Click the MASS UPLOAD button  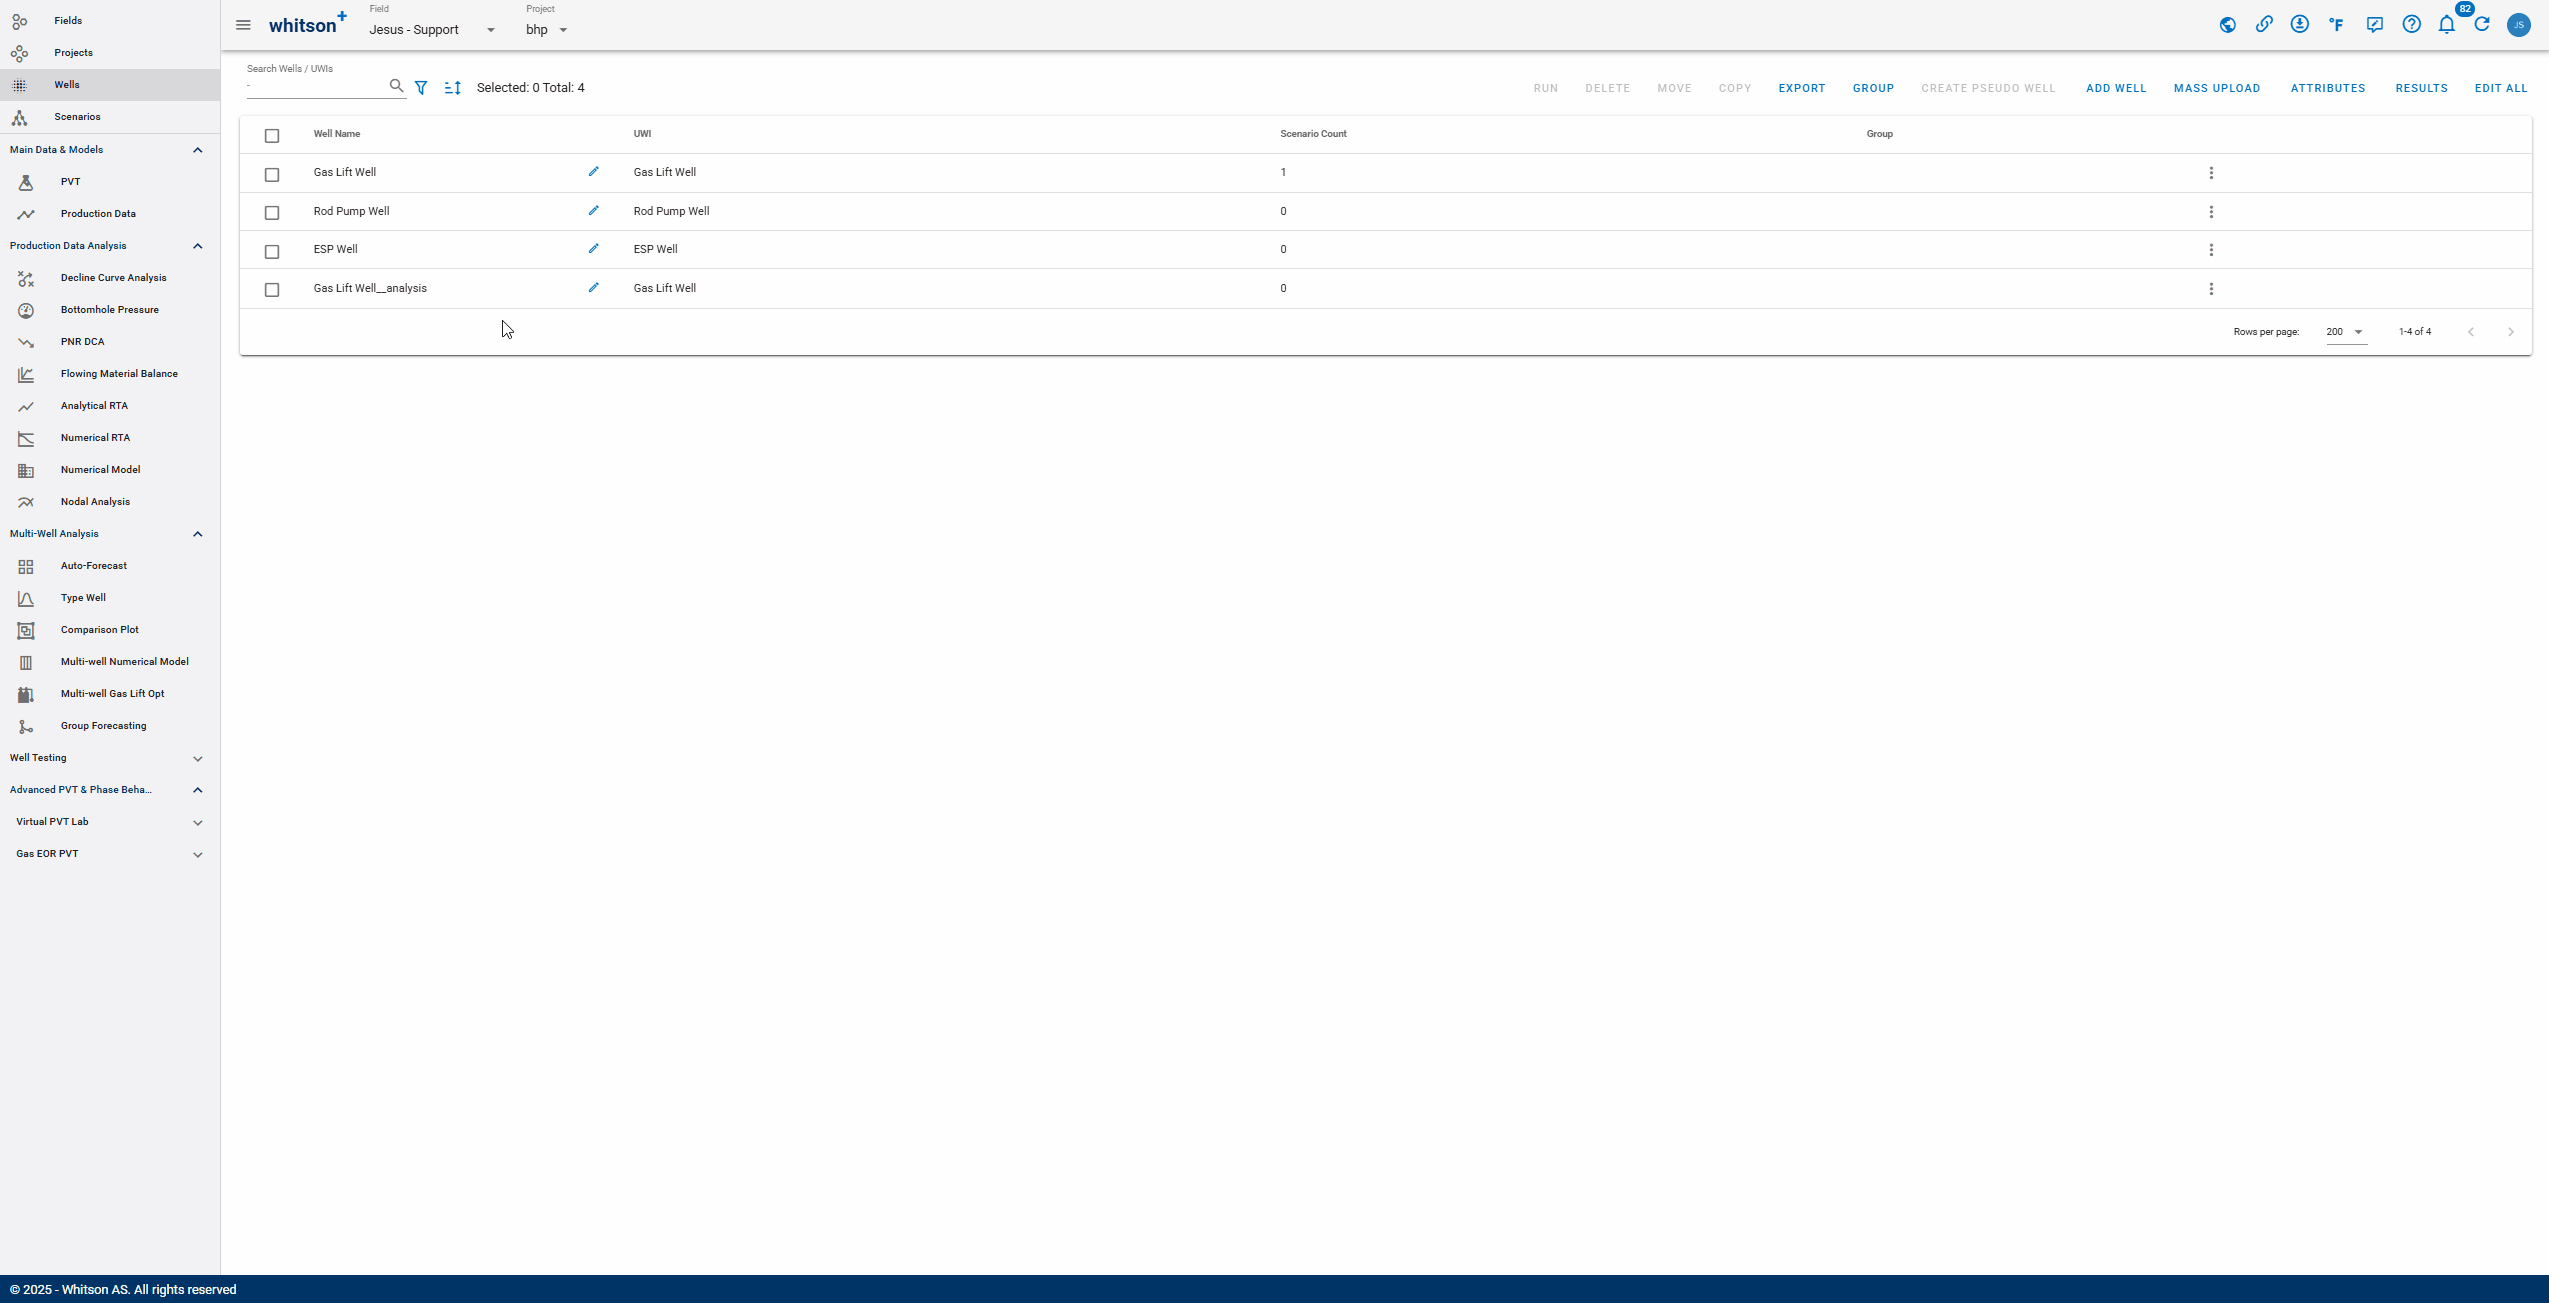point(2216,88)
